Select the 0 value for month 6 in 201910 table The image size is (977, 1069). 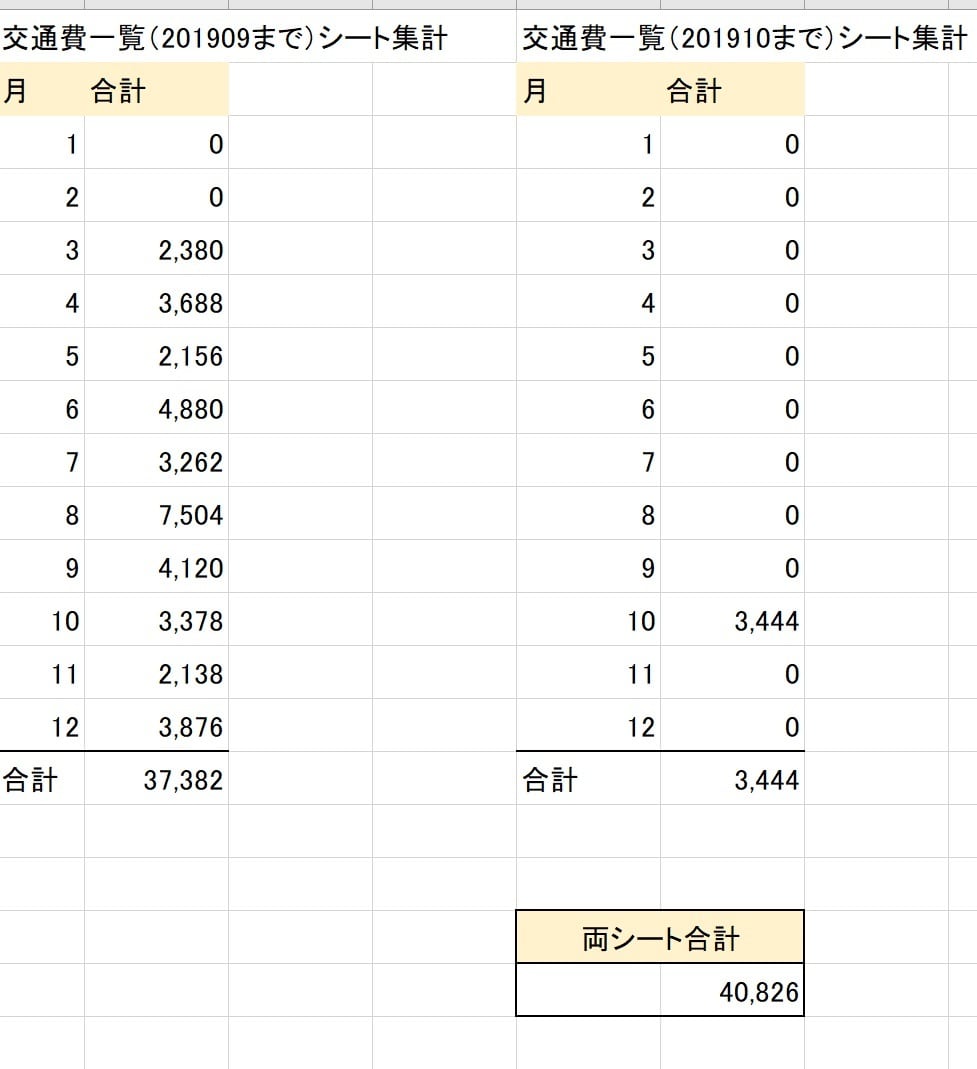point(732,408)
